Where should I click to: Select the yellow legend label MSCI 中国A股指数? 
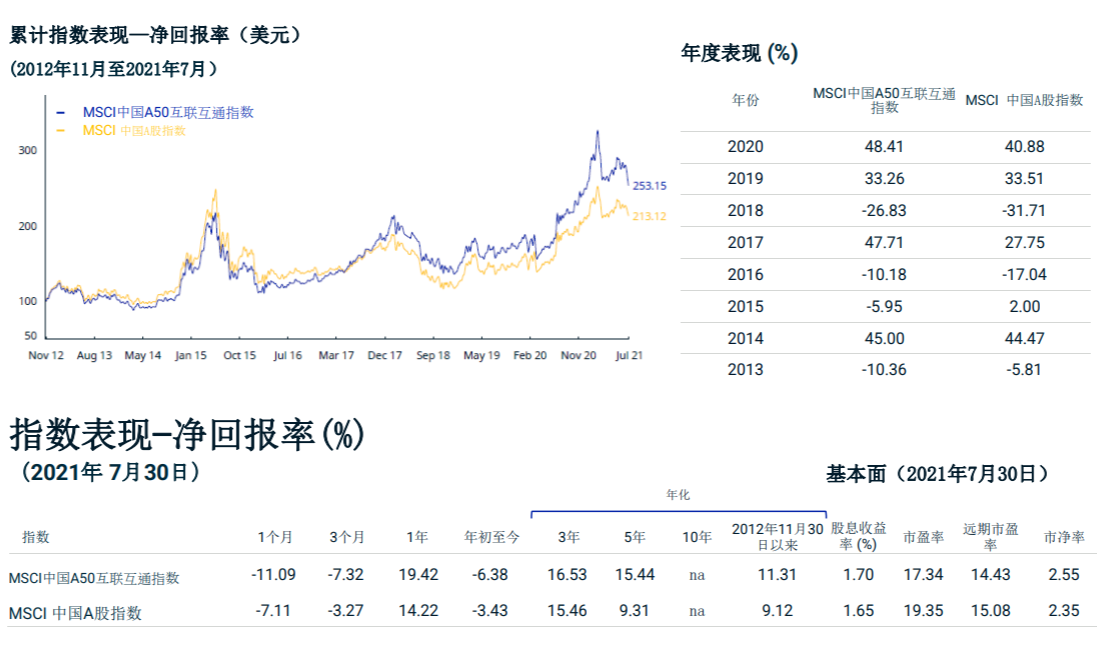pyautogui.click(x=134, y=131)
